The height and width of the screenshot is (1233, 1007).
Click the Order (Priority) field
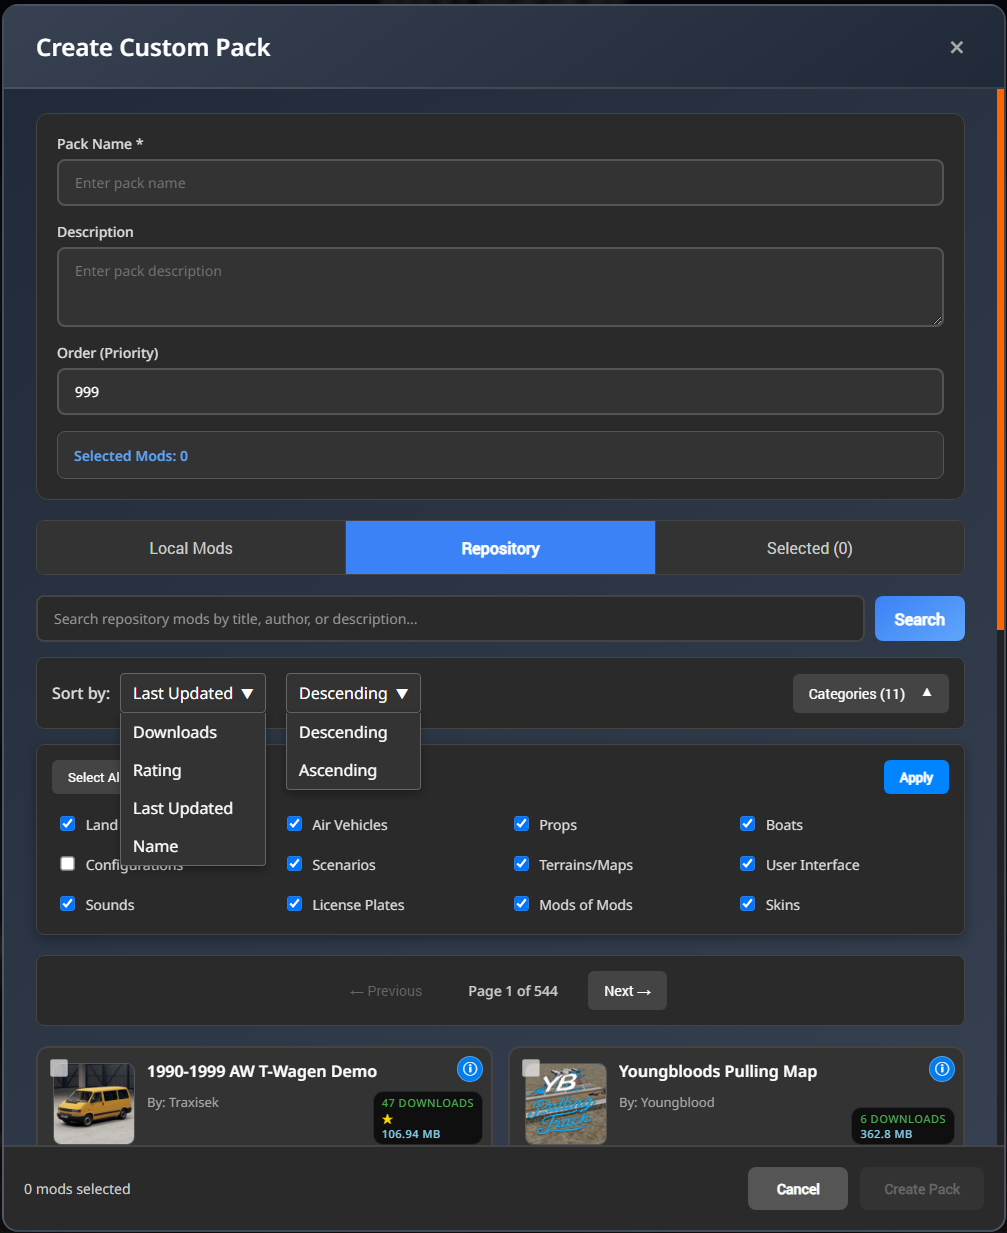[500, 392]
